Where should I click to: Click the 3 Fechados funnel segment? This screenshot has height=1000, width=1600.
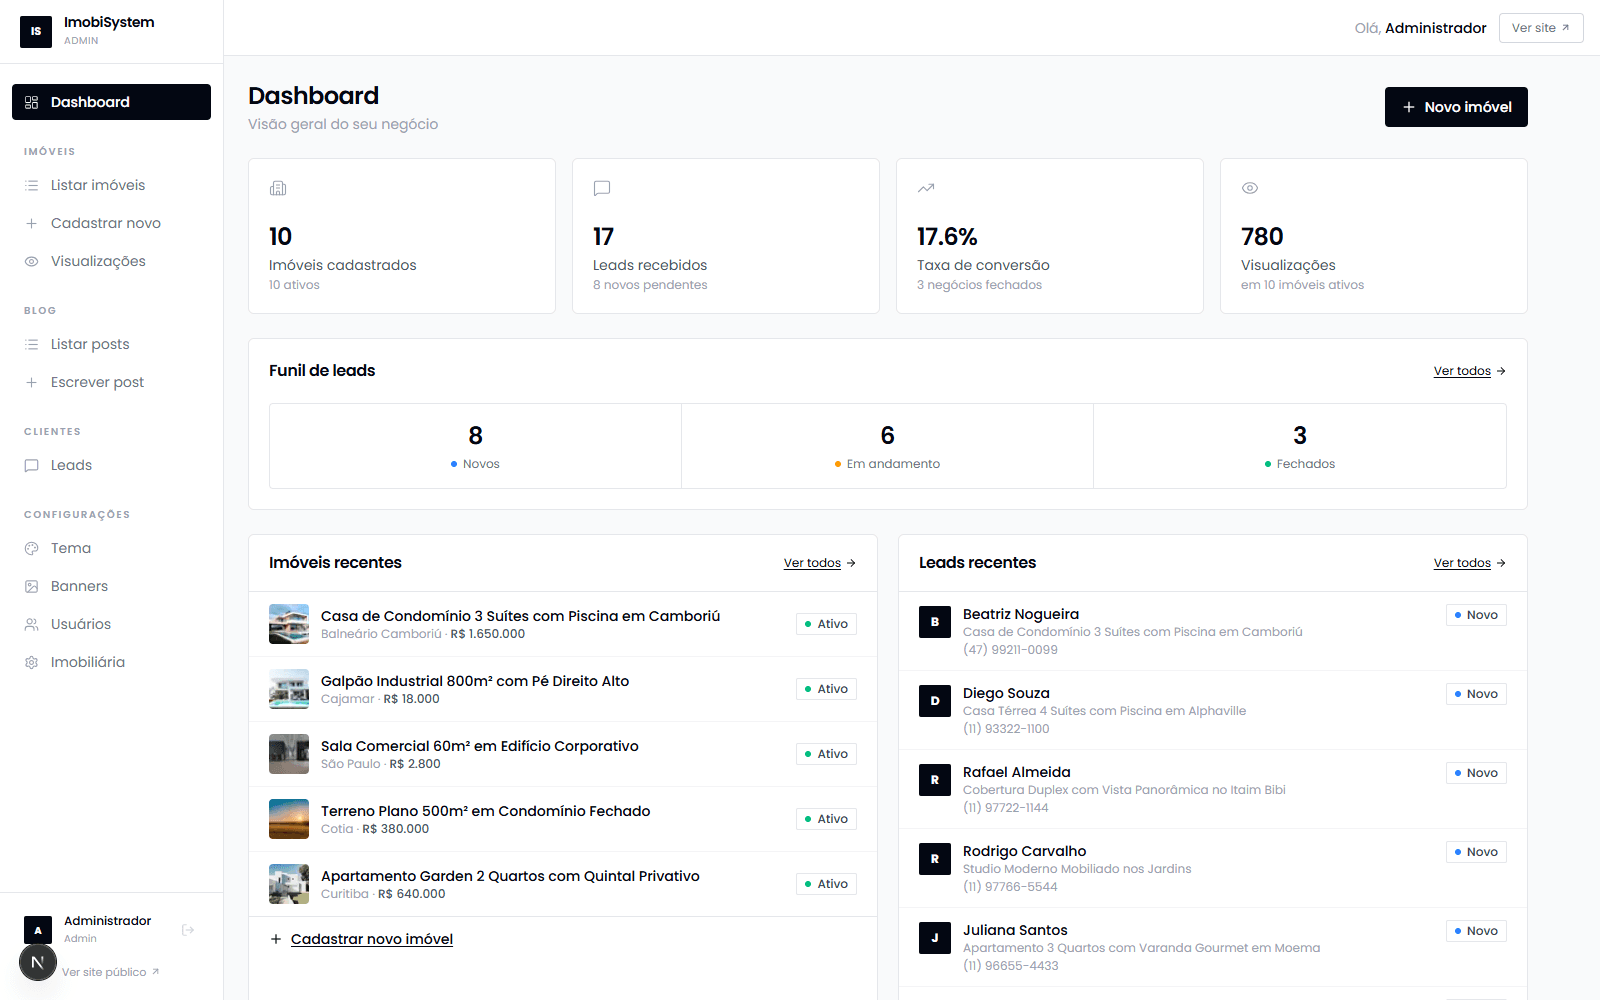[x=1300, y=446]
